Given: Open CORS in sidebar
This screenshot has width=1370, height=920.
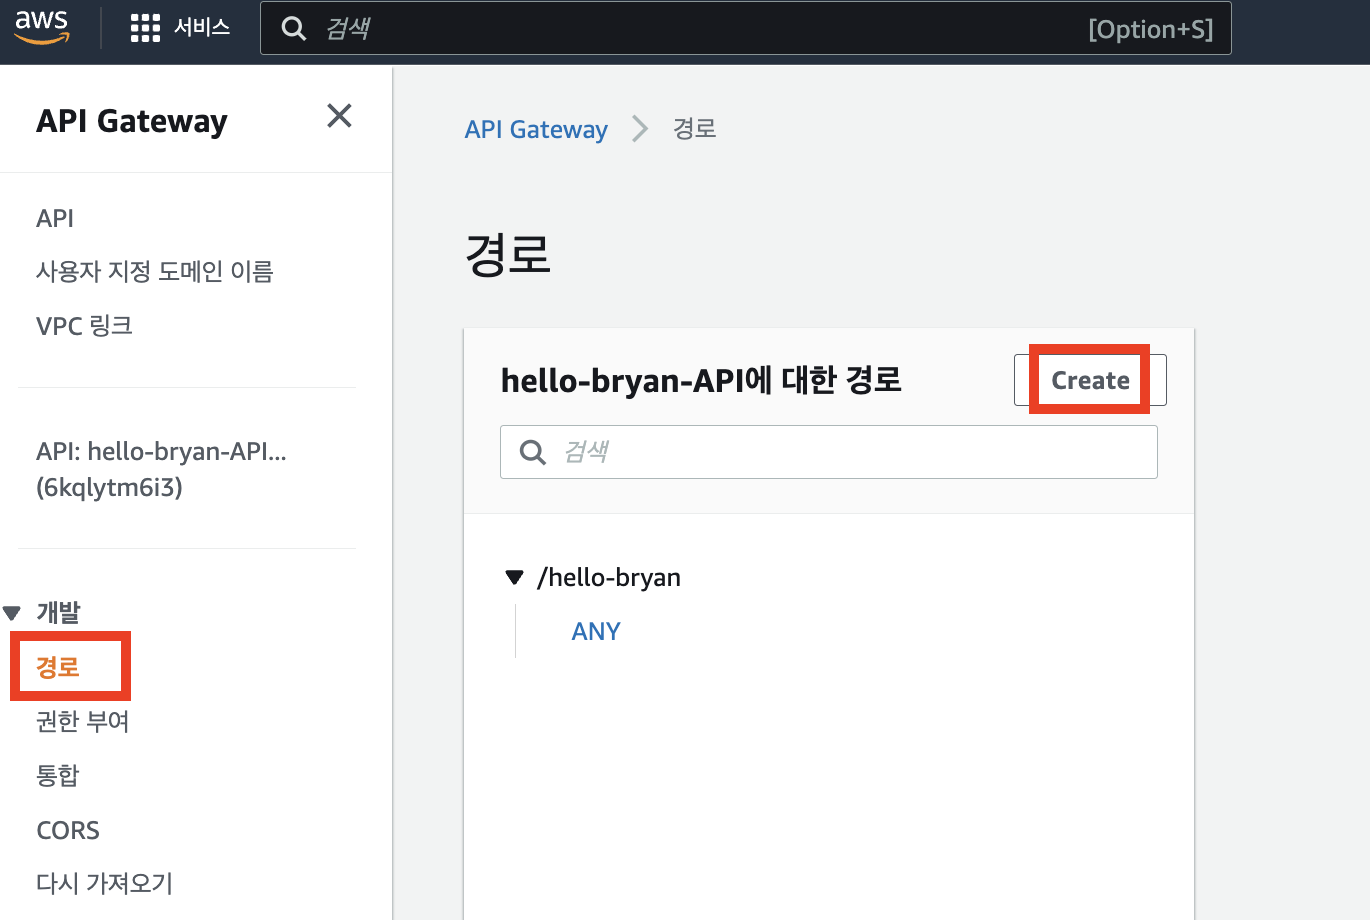Looking at the screenshot, I should point(68,830).
